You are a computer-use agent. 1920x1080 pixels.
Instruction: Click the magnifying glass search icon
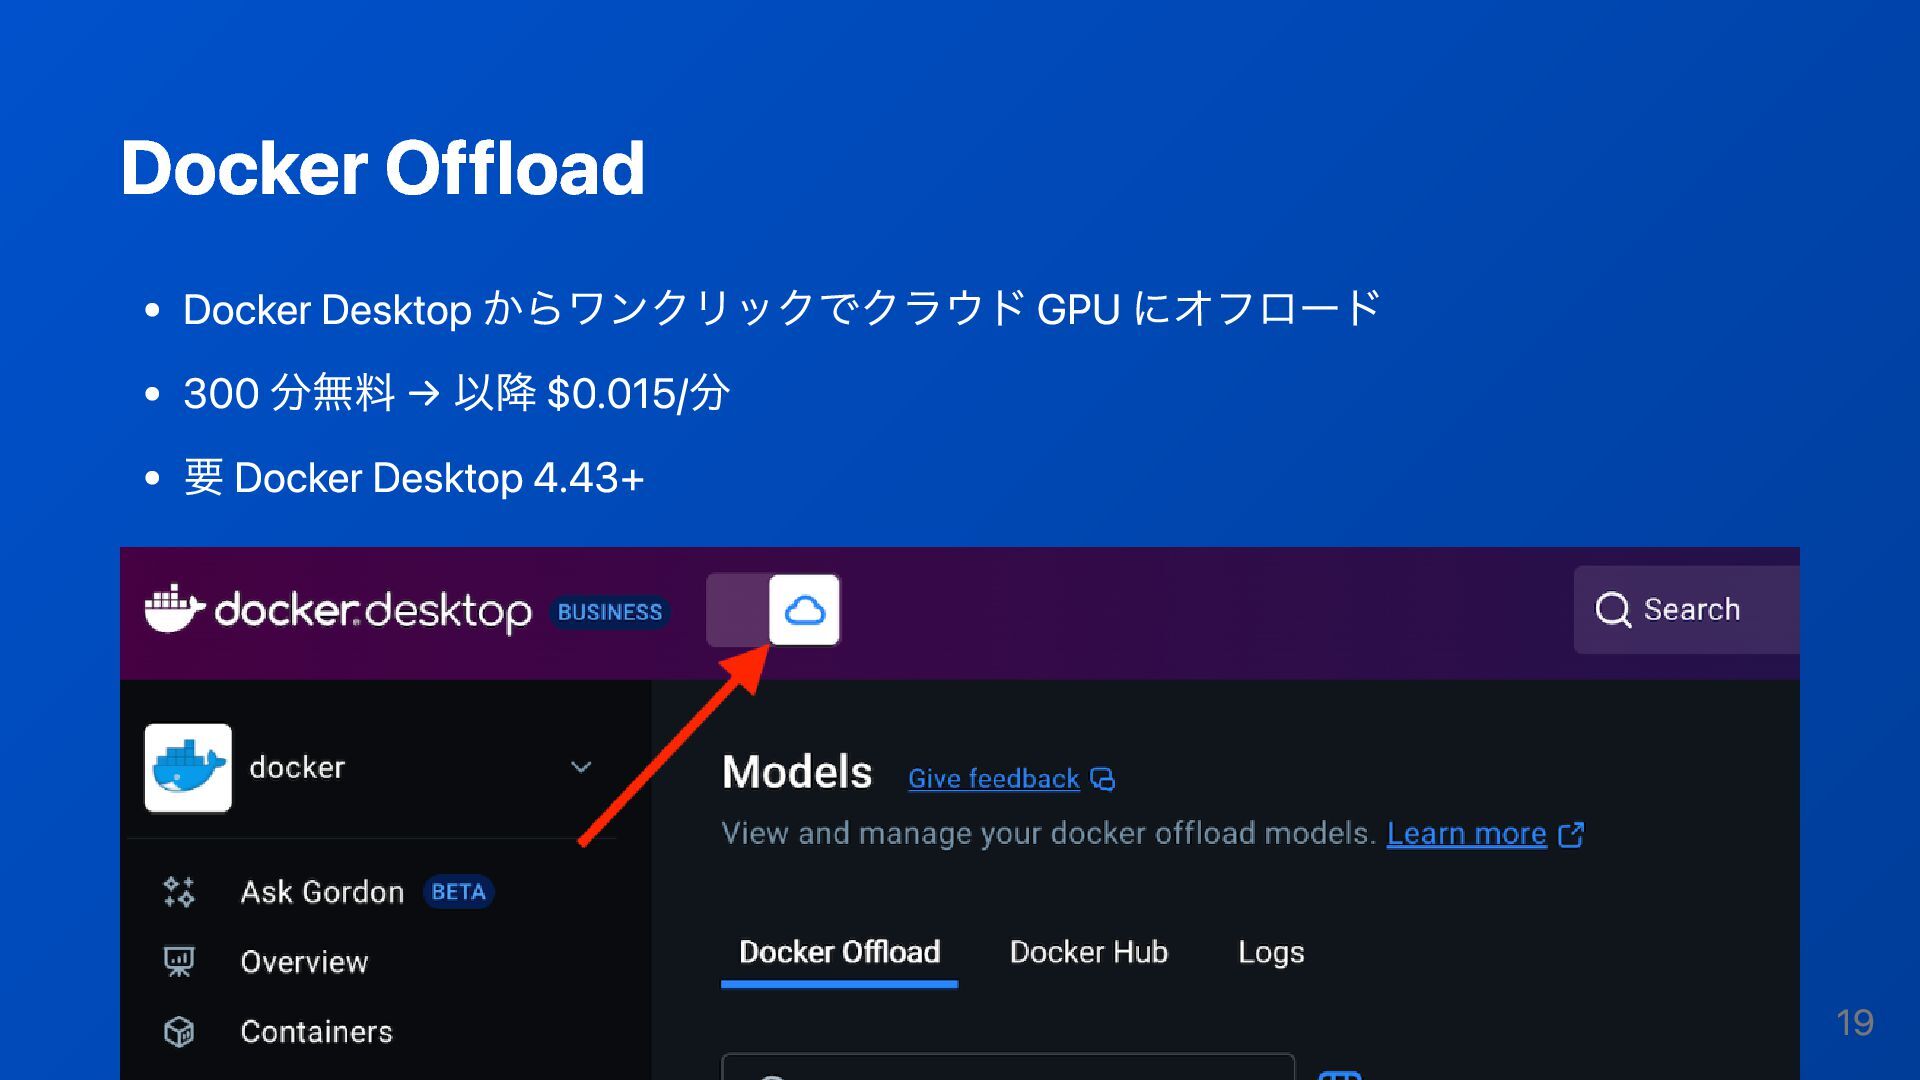click(x=1612, y=609)
